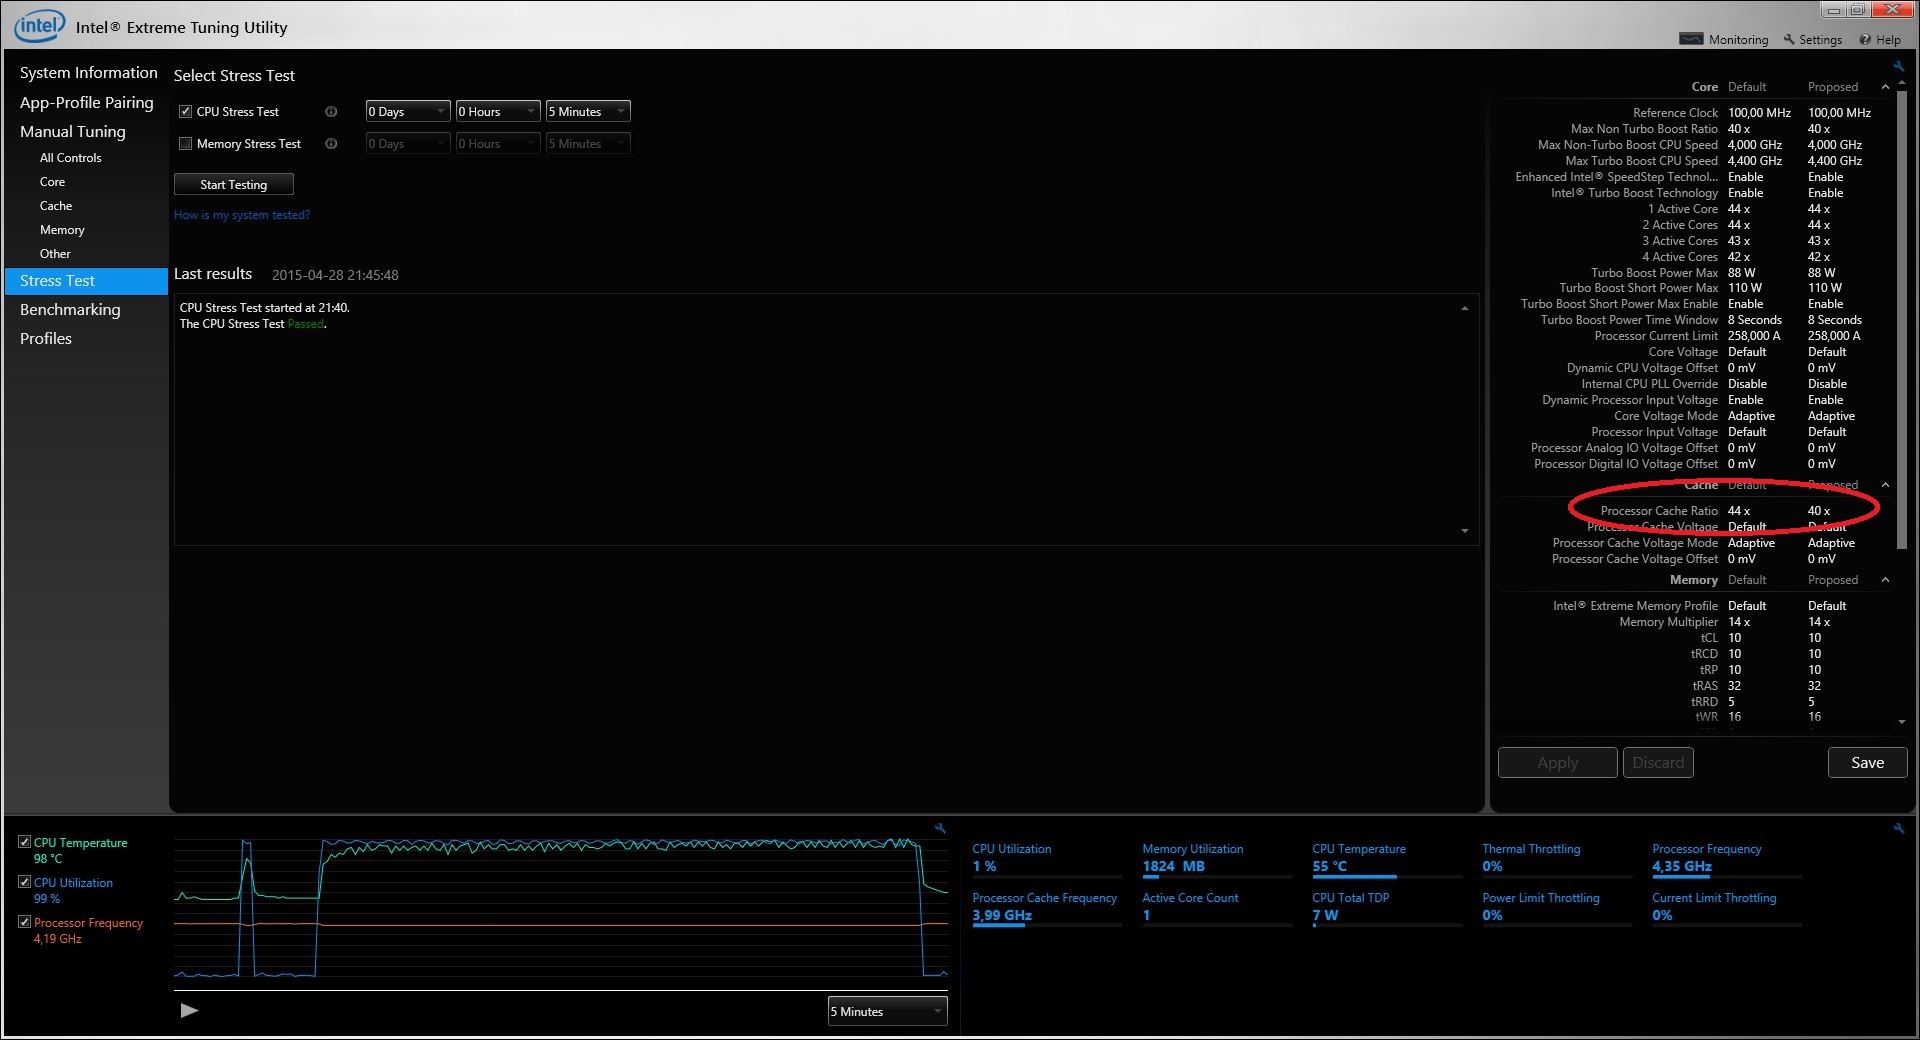Click the Last results timestamp
1920x1040 pixels.
point(335,275)
